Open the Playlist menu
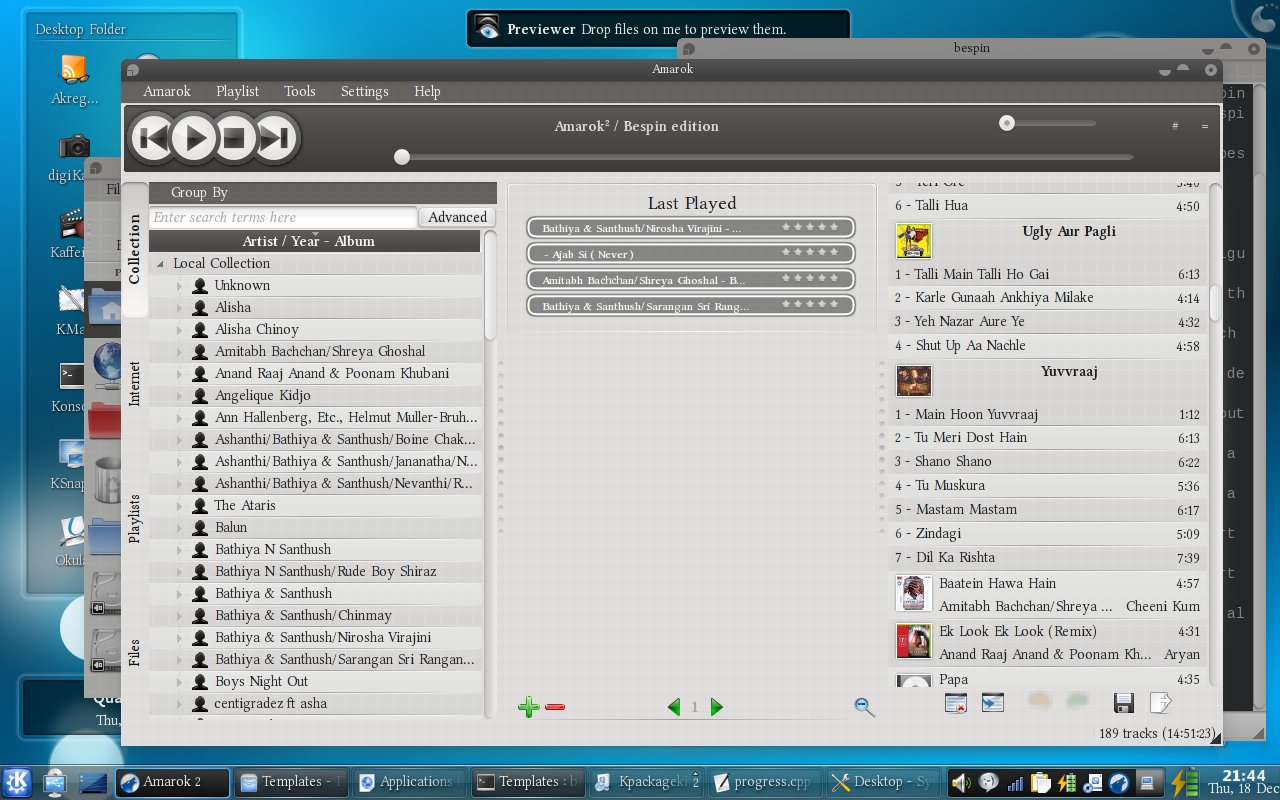The image size is (1280, 800). tap(237, 91)
